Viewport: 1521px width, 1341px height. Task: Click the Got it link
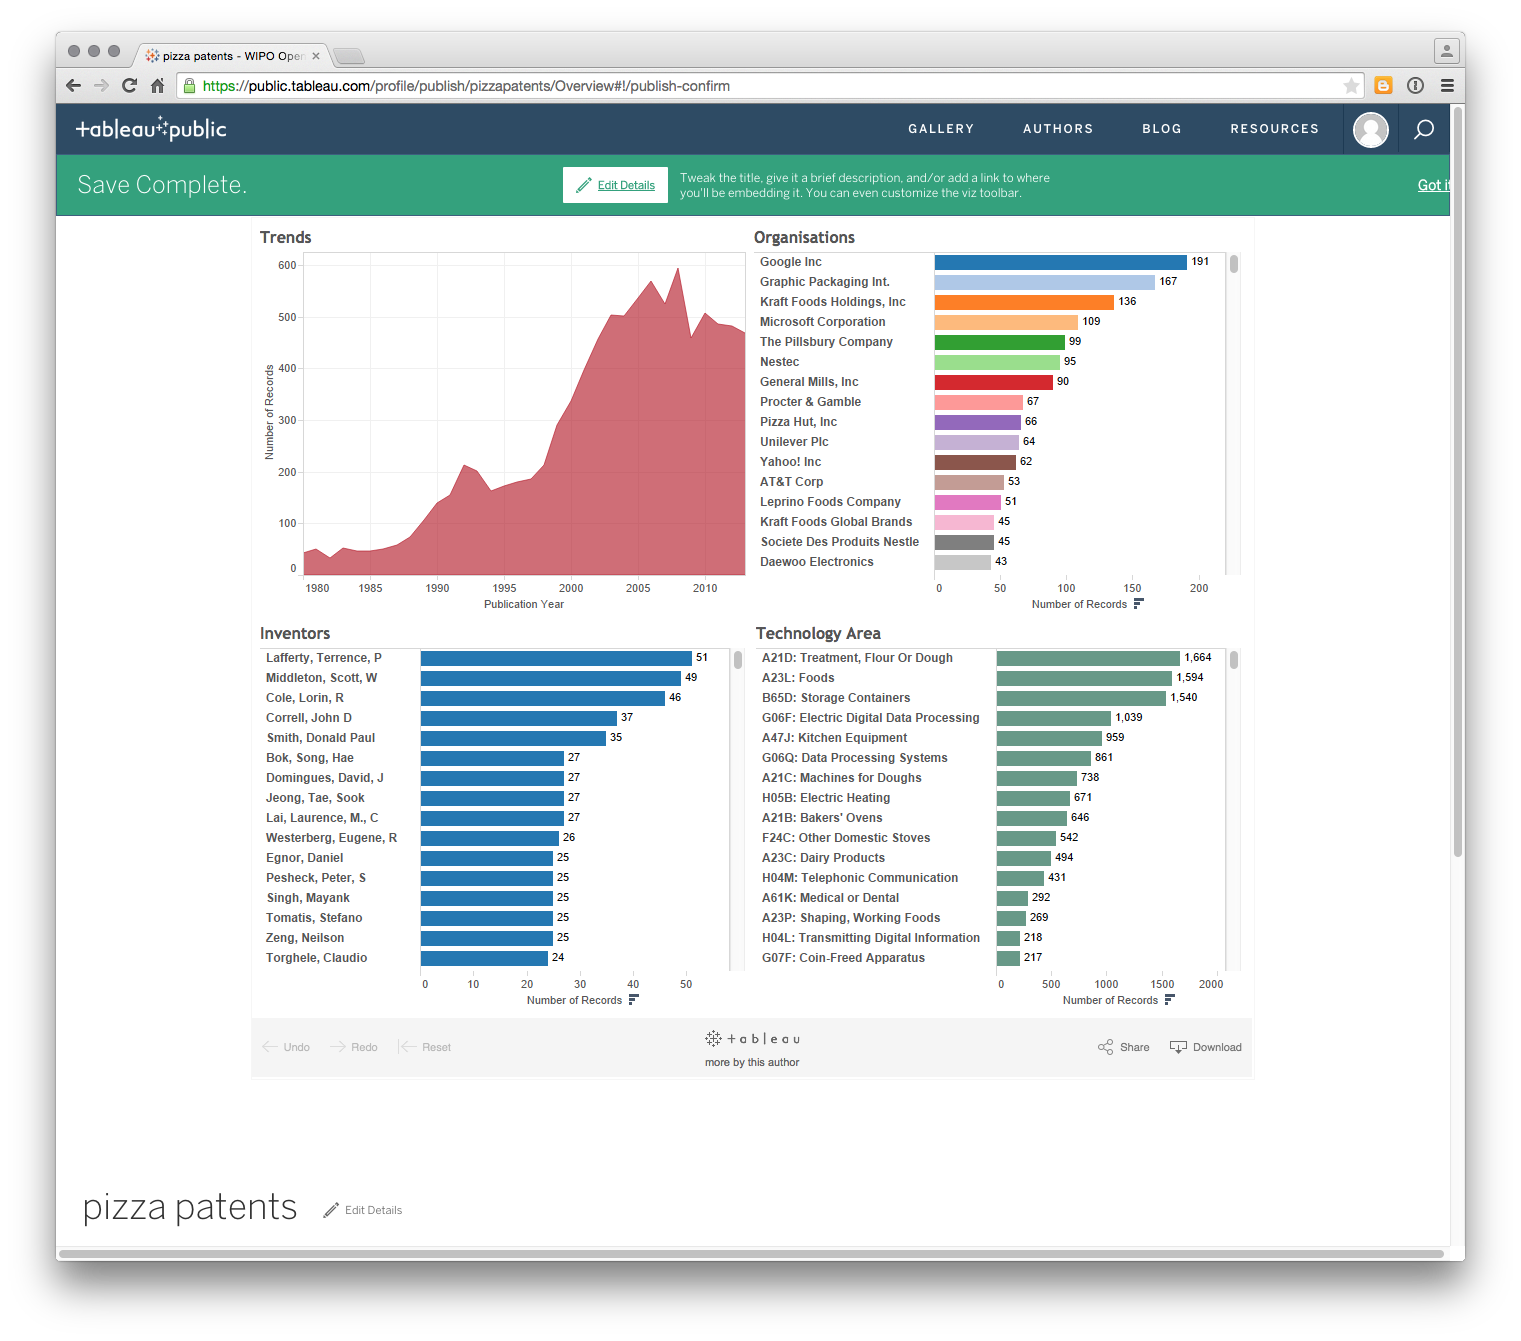tap(1434, 185)
